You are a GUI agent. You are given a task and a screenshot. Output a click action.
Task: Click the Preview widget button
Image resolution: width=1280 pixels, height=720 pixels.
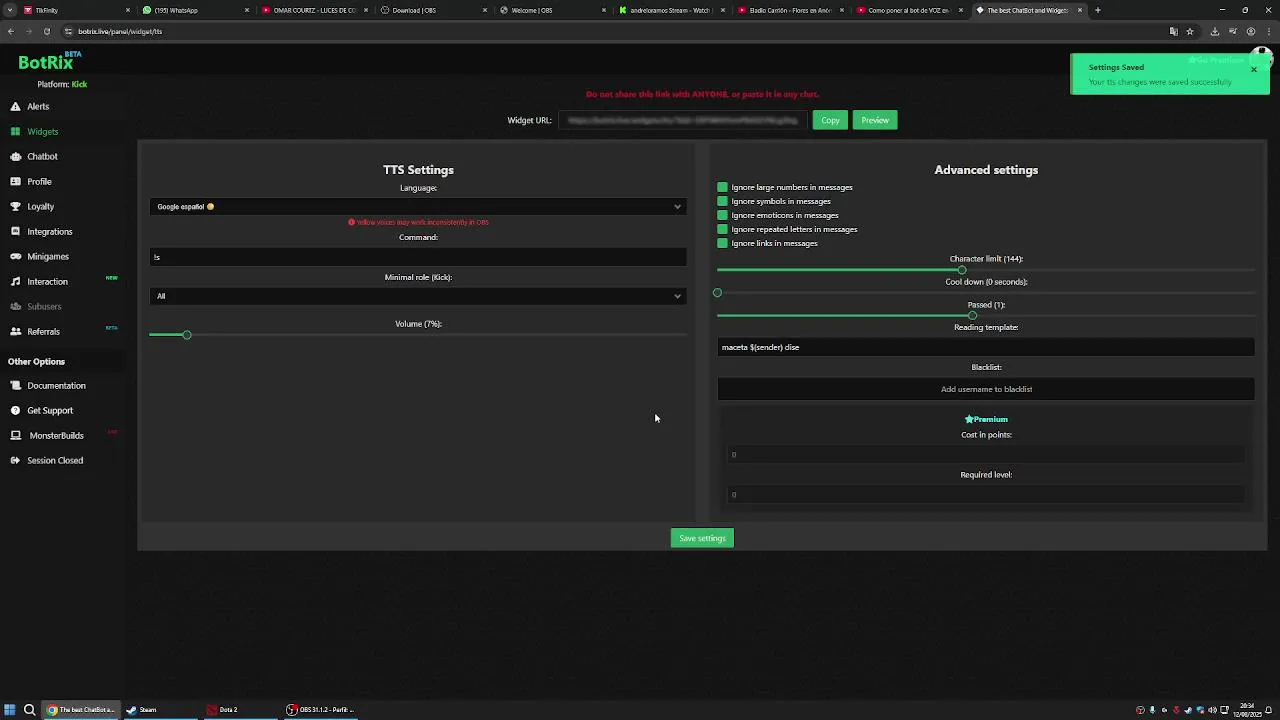point(875,120)
